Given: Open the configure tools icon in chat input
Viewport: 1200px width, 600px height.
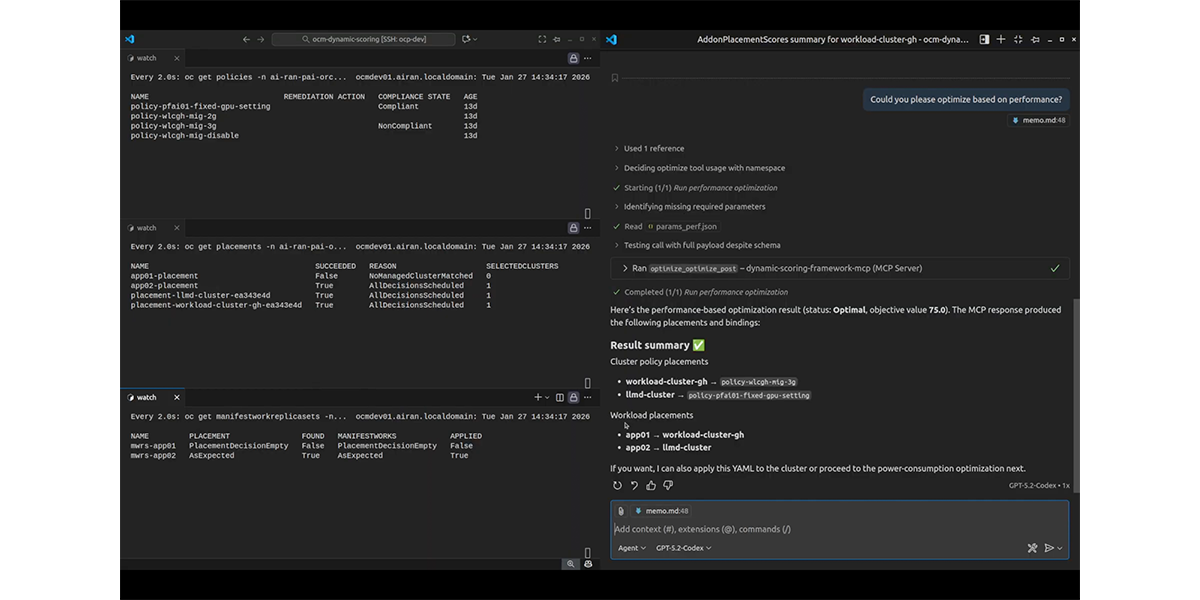Looking at the screenshot, I should (x=1032, y=548).
